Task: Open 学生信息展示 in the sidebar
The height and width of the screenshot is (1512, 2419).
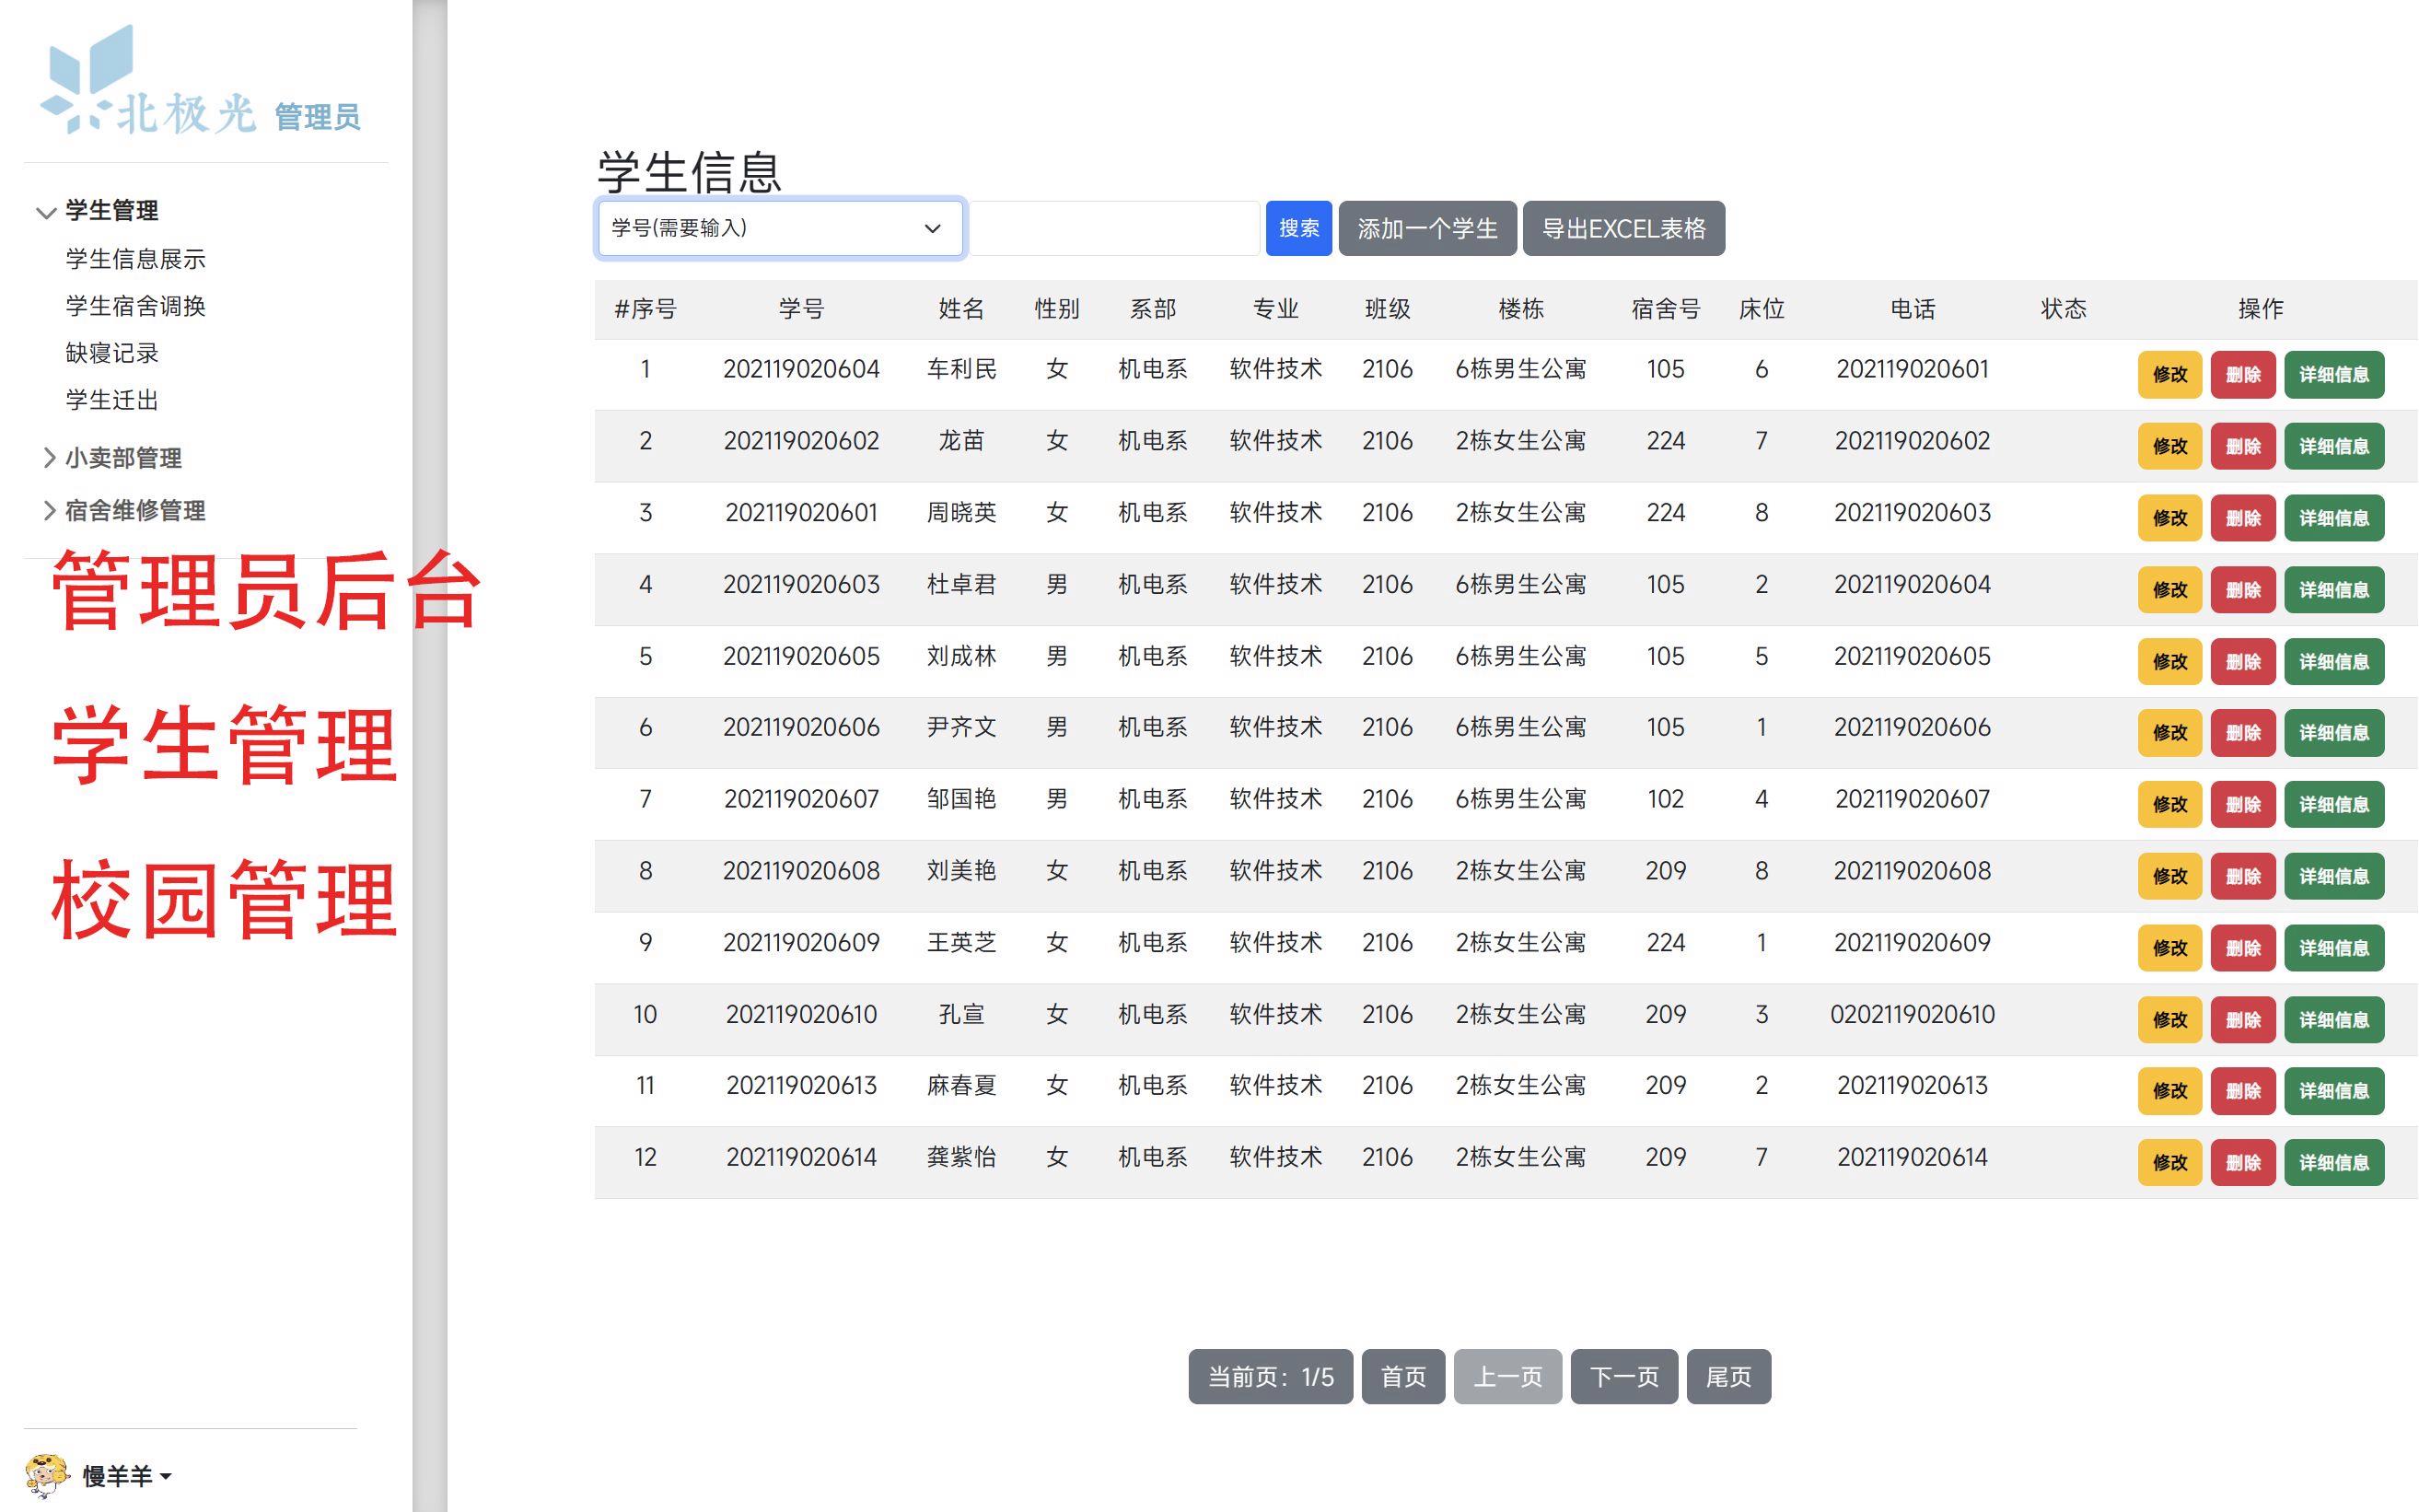Action: pos(136,259)
